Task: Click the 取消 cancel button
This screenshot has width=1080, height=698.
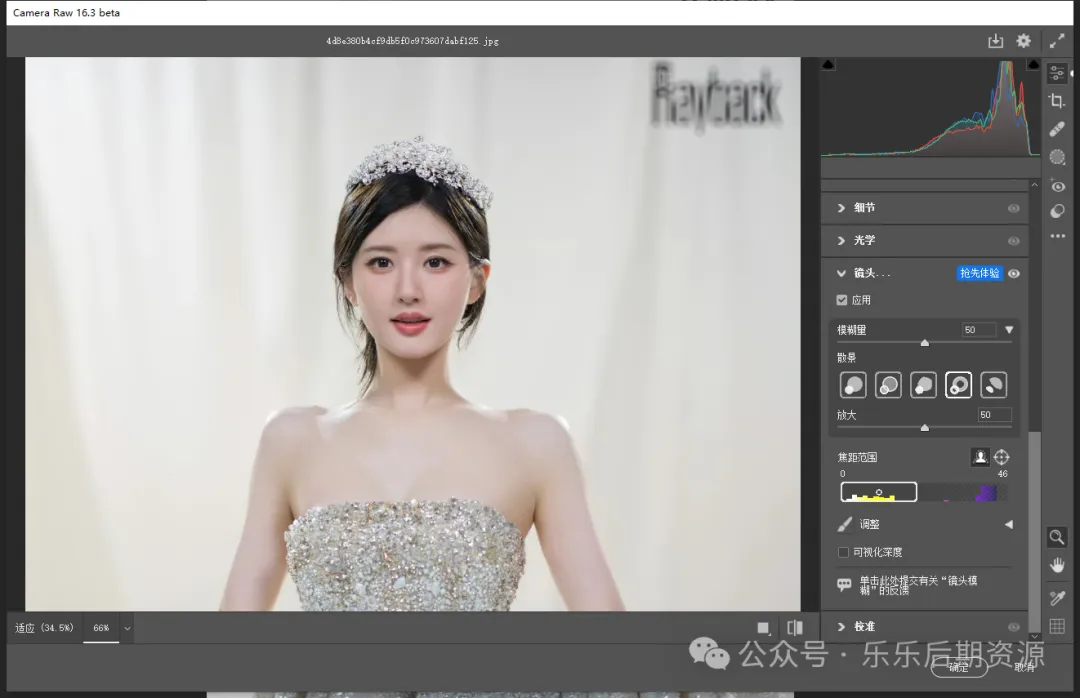Action: click(x=1024, y=667)
